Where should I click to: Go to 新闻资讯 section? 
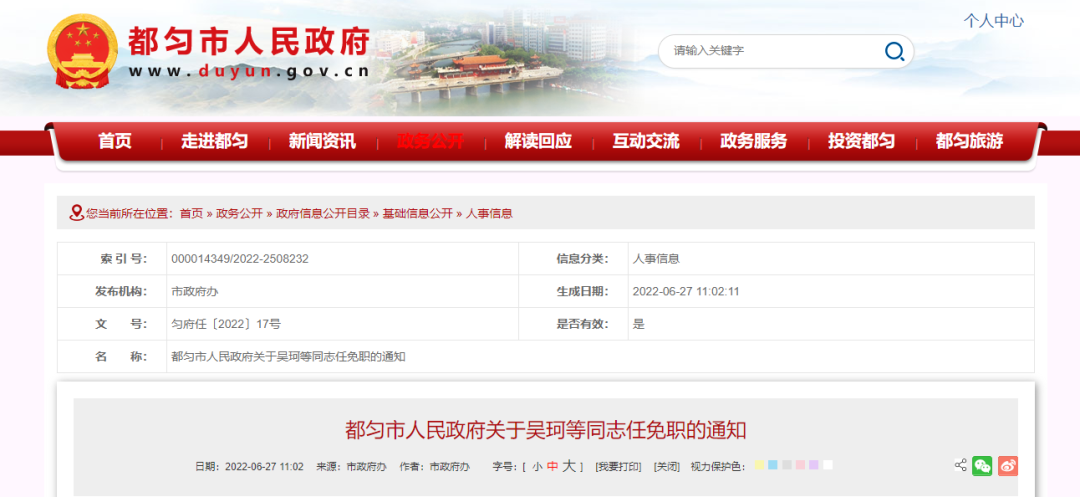tap(322, 141)
